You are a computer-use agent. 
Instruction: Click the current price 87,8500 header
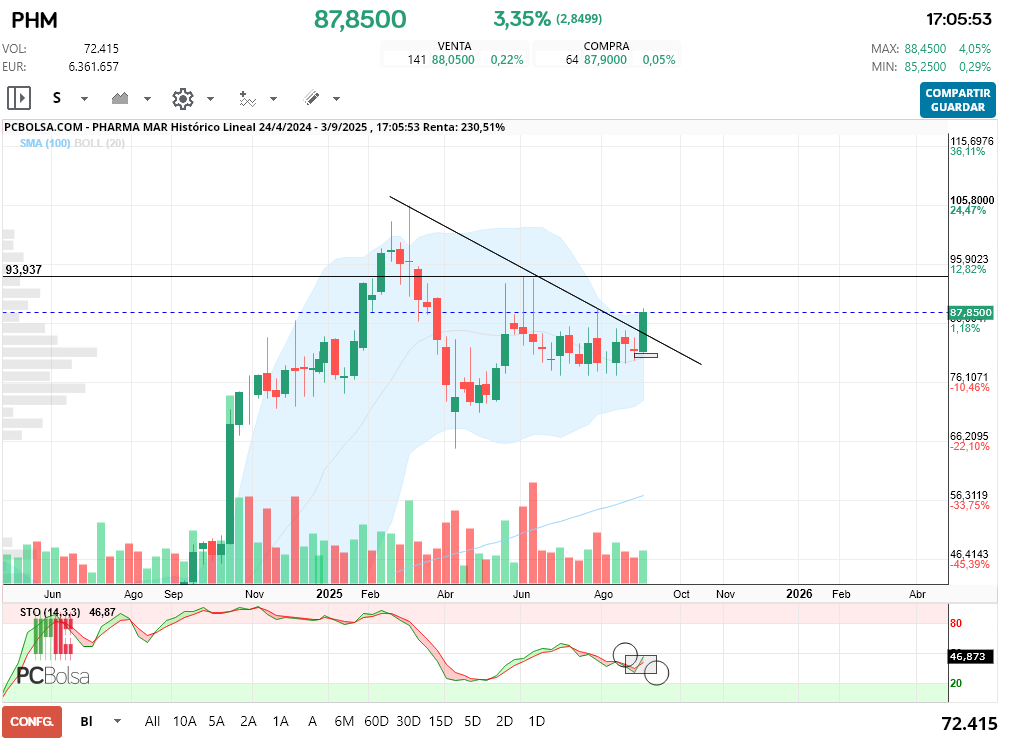coord(360,19)
